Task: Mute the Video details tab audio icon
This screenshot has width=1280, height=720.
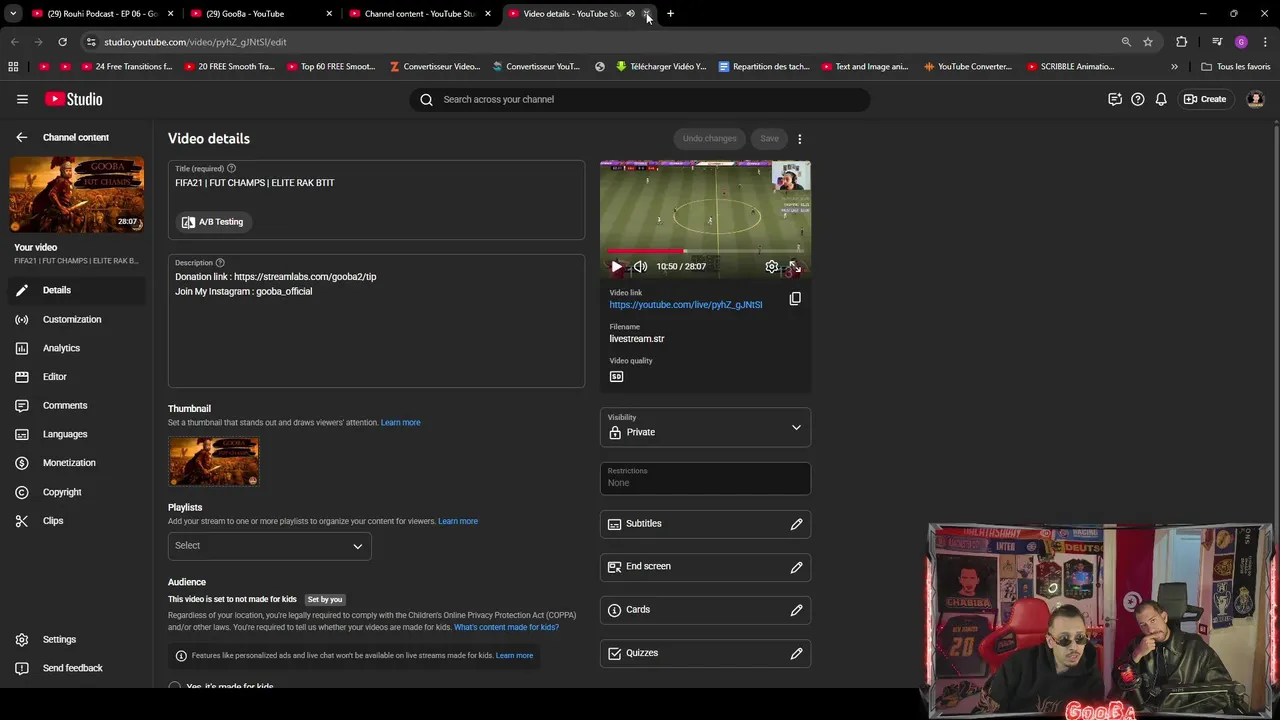Action: click(631, 14)
